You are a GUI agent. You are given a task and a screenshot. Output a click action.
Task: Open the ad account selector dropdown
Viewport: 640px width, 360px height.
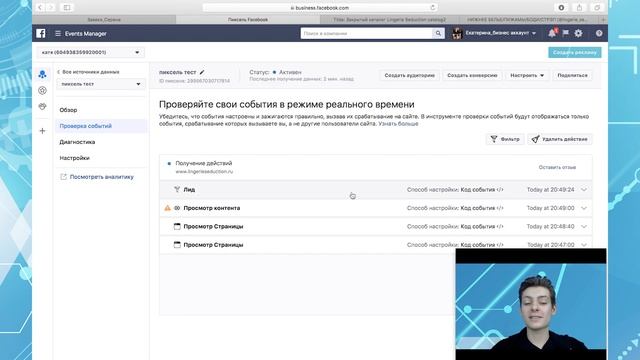pos(91,52)
